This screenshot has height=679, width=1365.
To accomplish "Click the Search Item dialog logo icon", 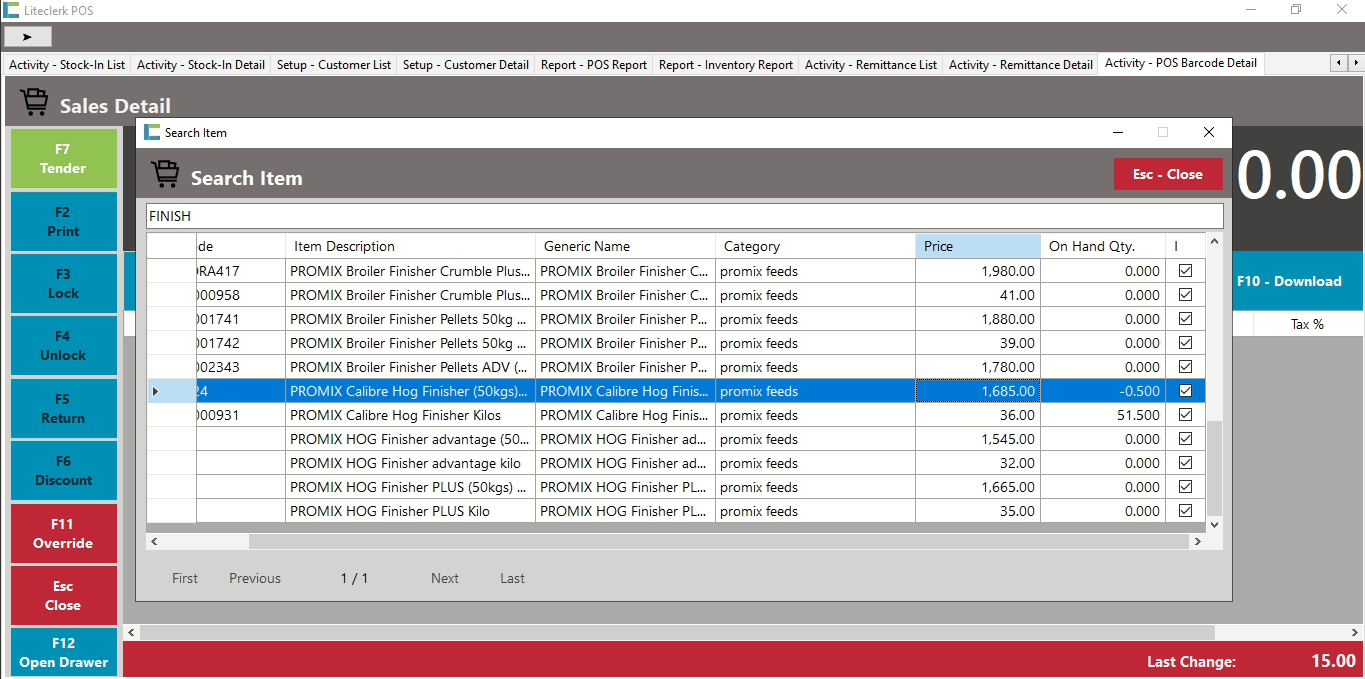I will [x=152, y=132].
